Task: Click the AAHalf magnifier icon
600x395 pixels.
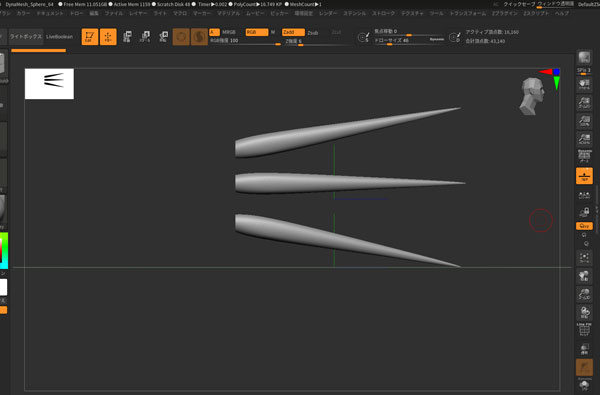Action: click(x=584, y=139)
